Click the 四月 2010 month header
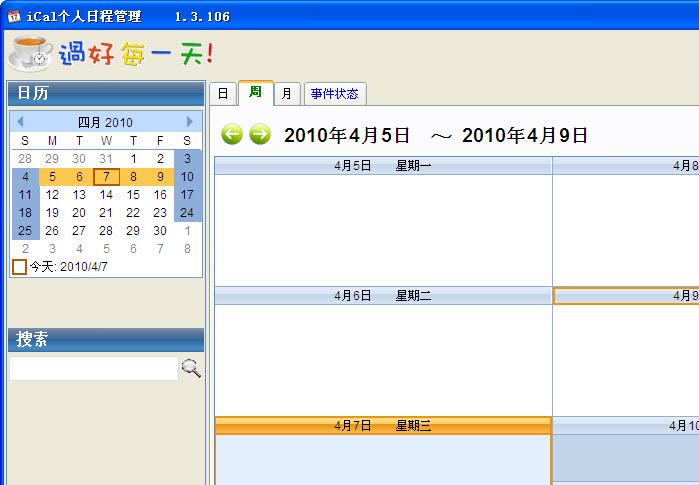The height and width of the screenshot is (485, 699). click(105, 122)
